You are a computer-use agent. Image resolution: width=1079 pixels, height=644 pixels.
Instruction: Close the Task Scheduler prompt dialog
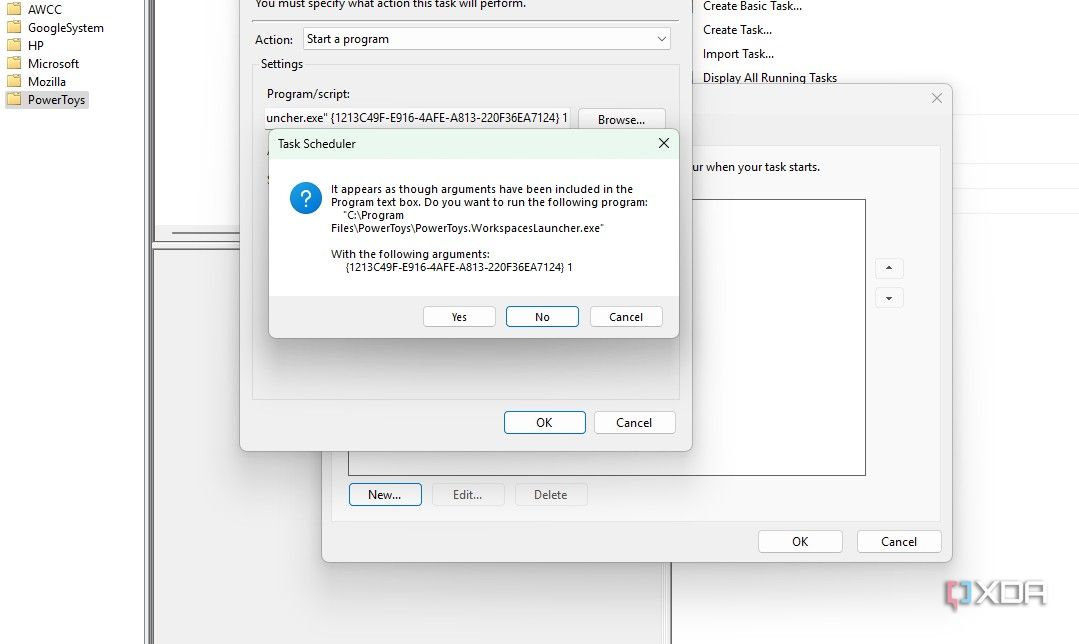[663, 143]
